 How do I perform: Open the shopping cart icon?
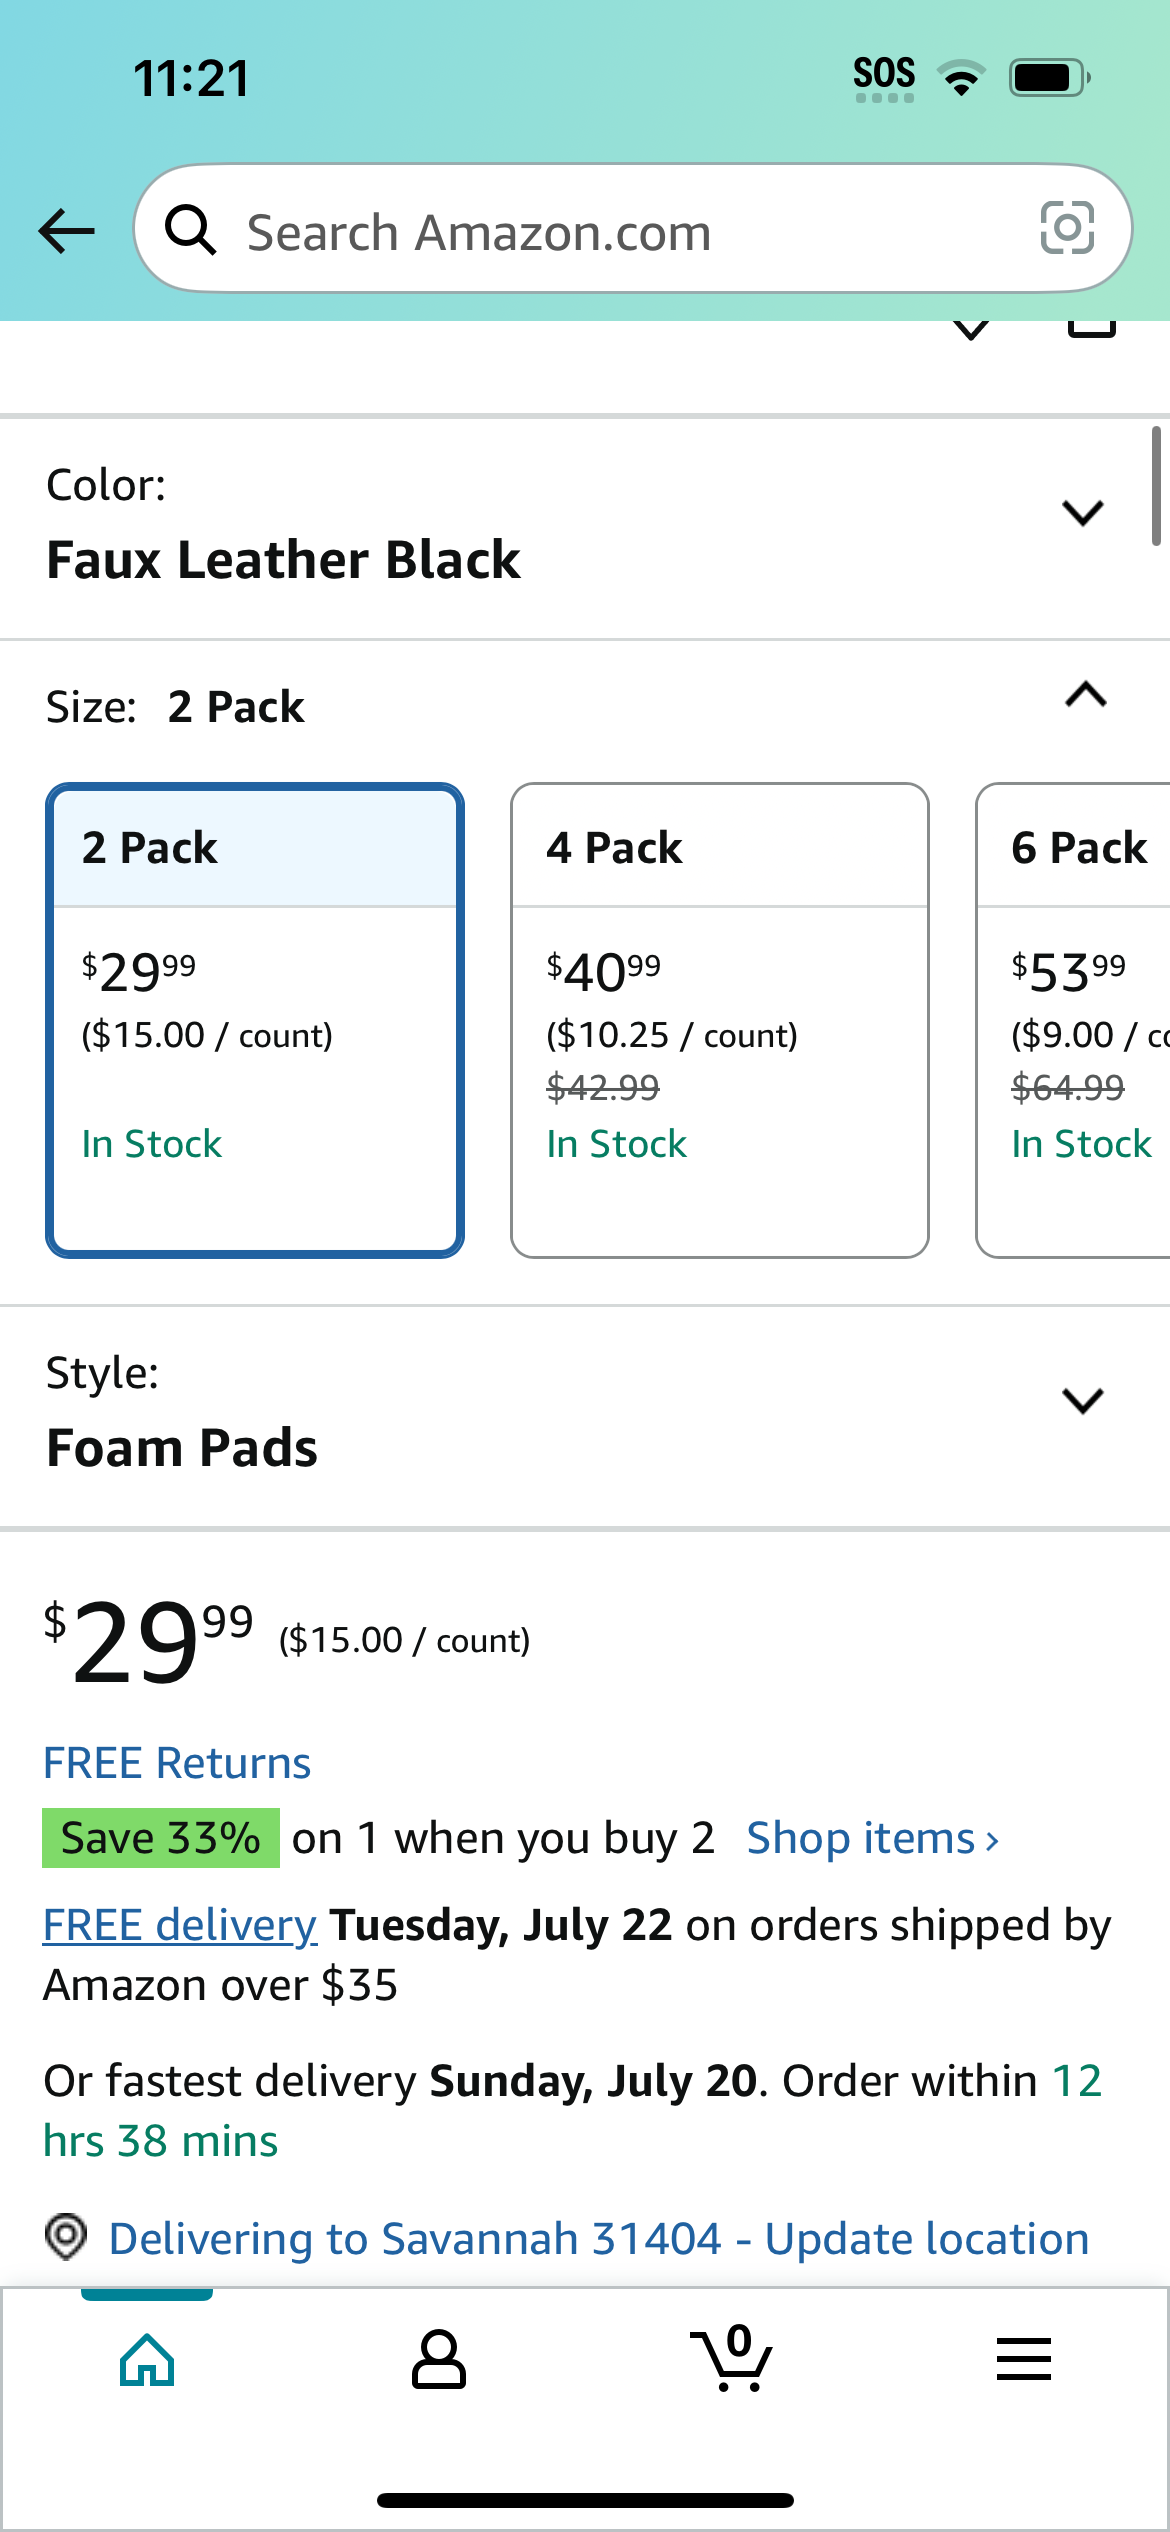coord(731,2358)
